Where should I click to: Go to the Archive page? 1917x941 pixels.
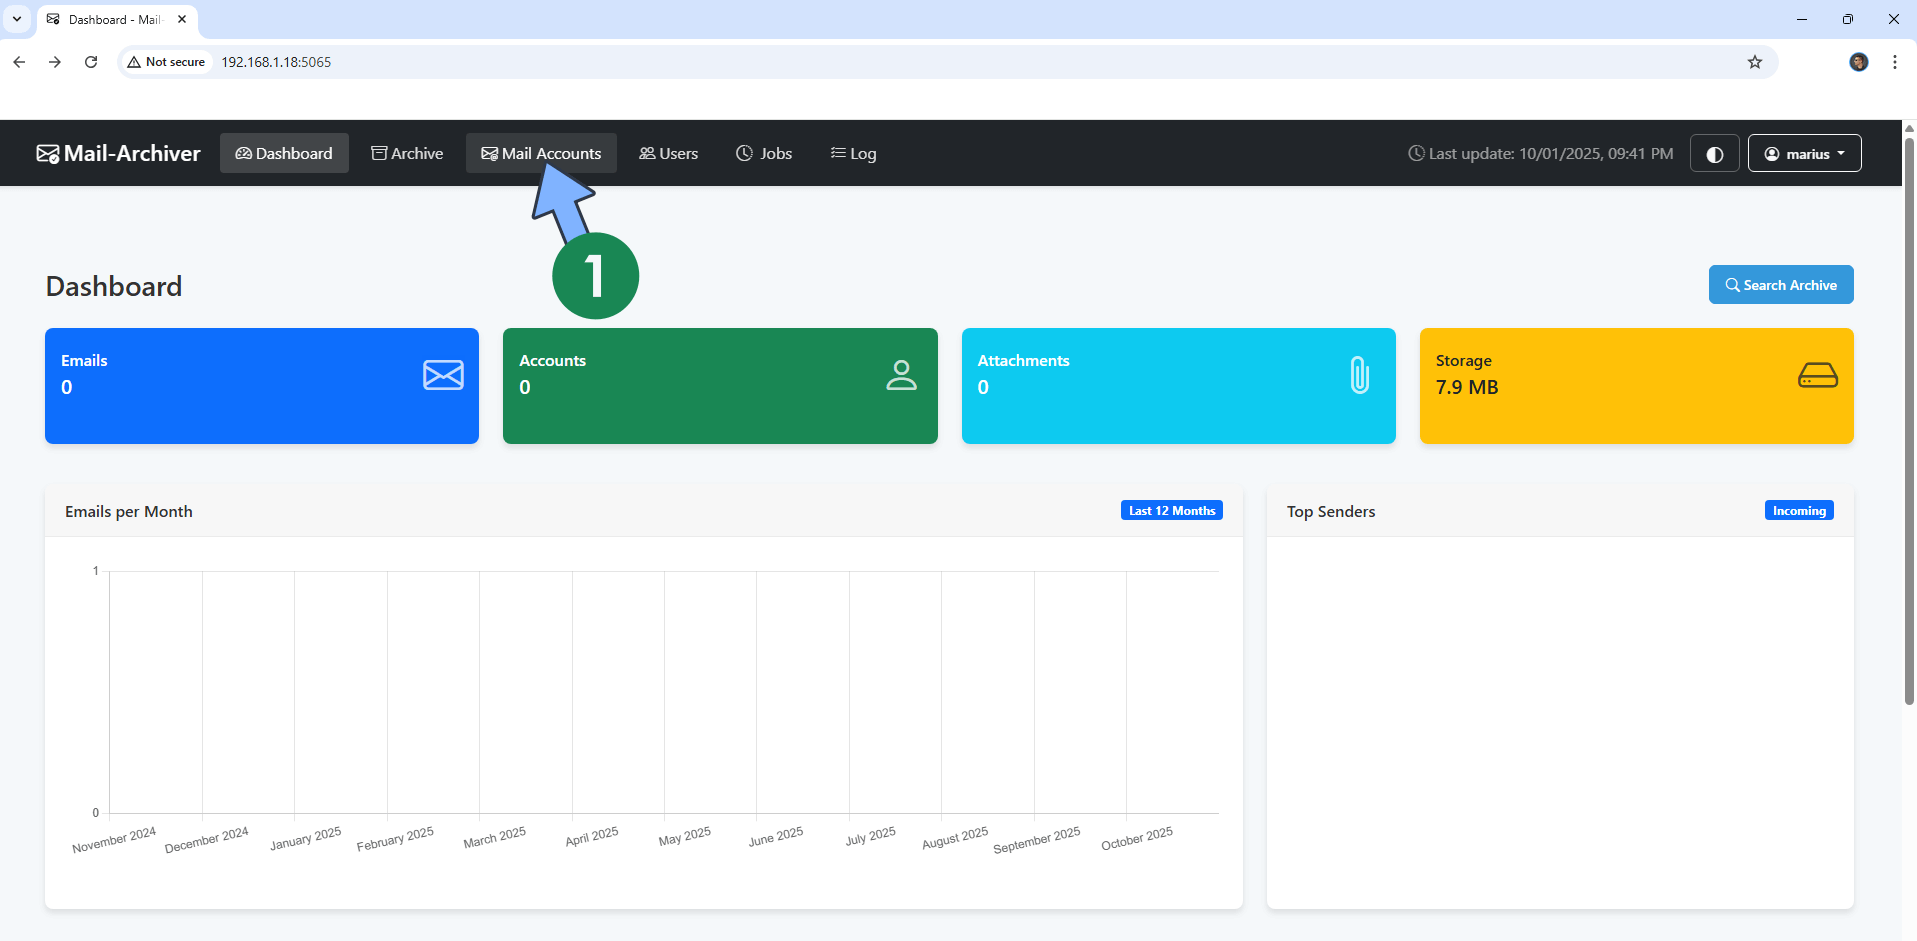407,154
